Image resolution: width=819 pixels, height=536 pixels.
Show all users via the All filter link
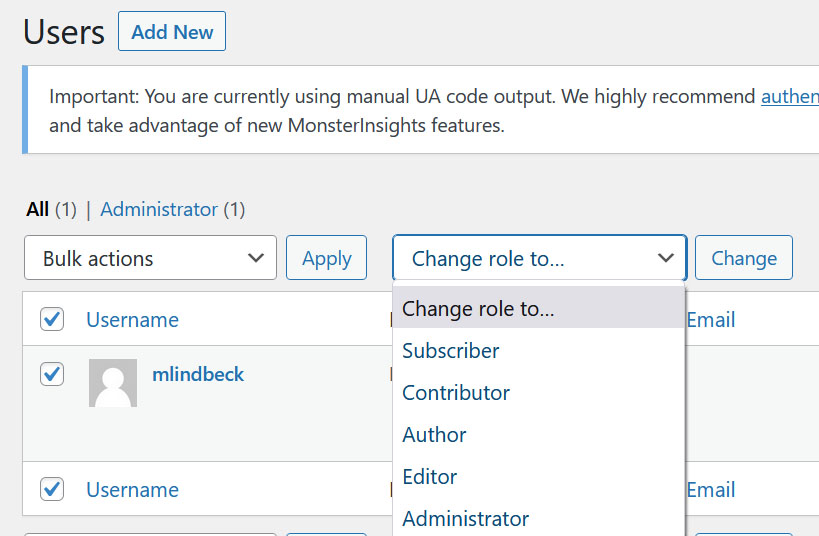click(37, 210)
